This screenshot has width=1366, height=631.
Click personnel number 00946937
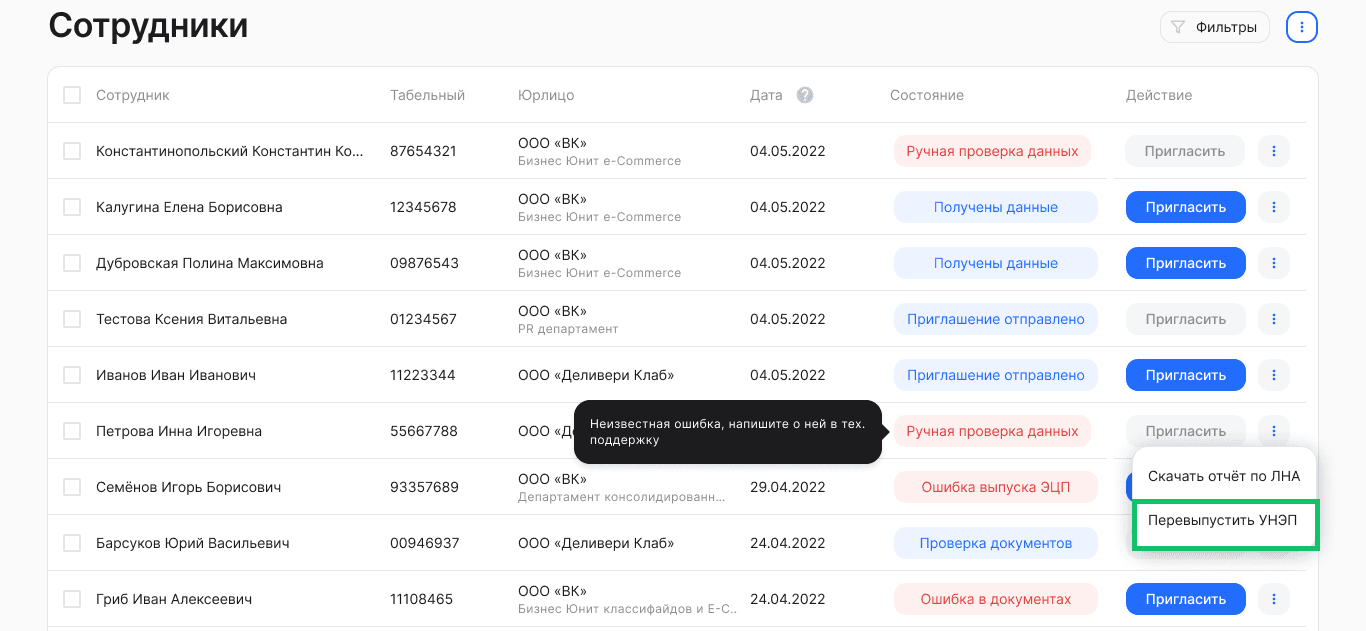424,543
